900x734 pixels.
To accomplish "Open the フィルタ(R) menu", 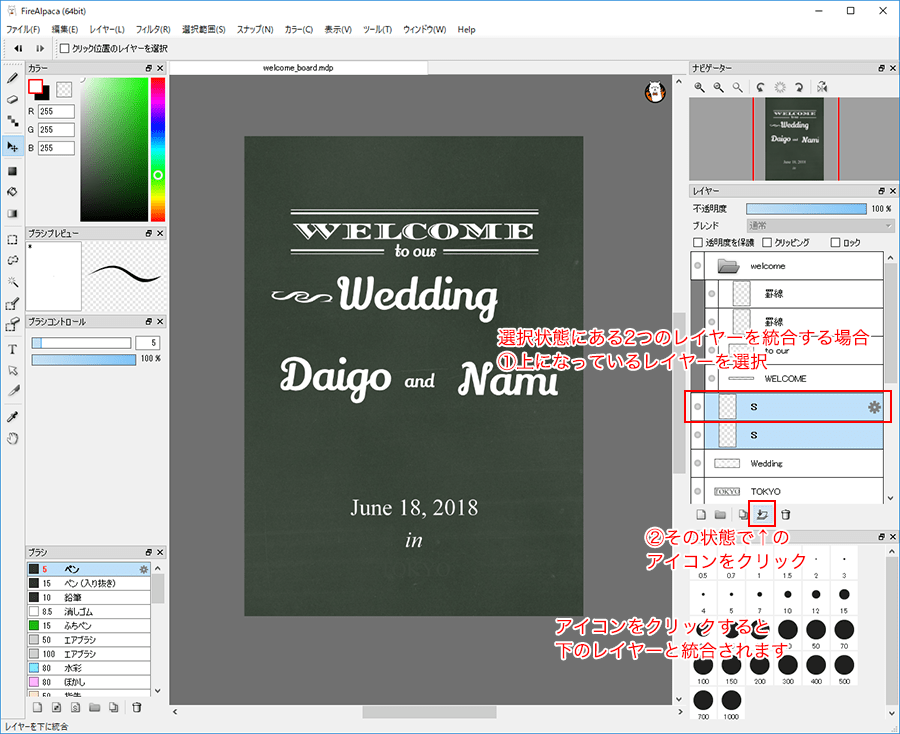I will point(152,29).
